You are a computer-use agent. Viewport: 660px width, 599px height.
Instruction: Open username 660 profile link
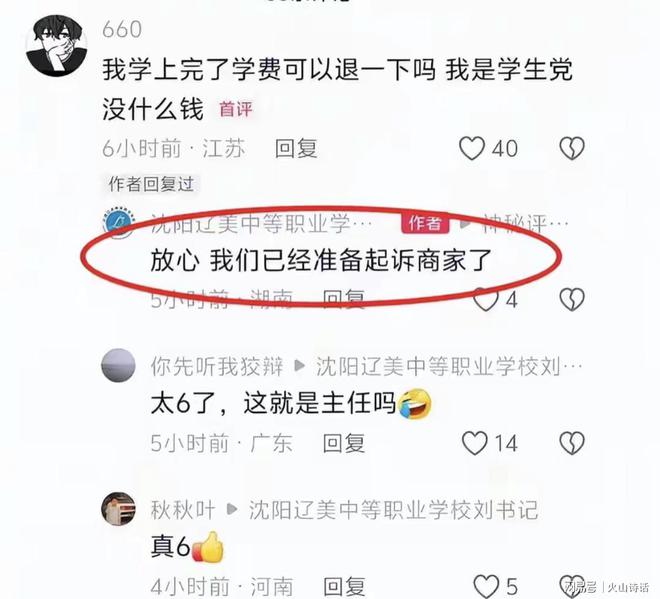pos(122,29)
